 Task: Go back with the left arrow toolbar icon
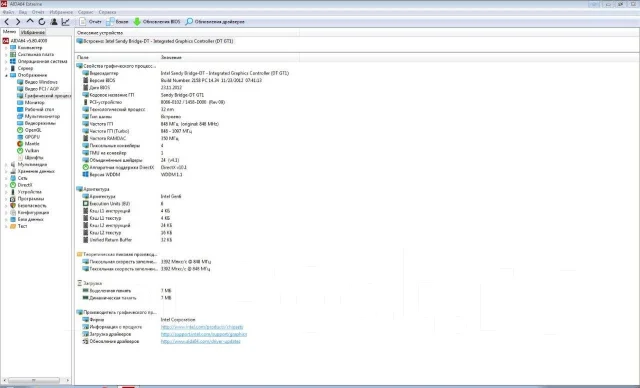coord(7,22)
